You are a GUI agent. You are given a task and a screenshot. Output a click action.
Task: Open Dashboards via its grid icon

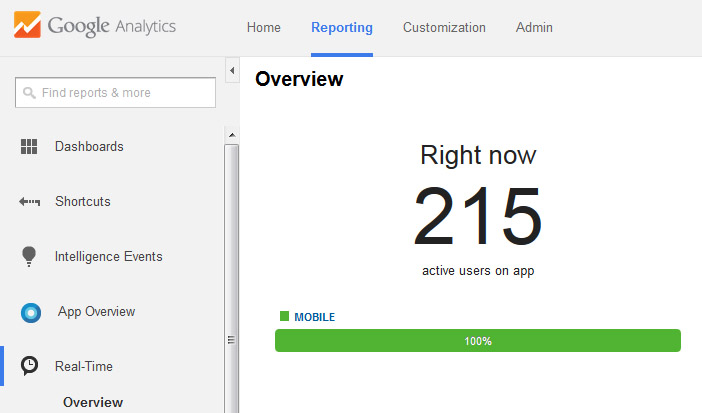29,146
